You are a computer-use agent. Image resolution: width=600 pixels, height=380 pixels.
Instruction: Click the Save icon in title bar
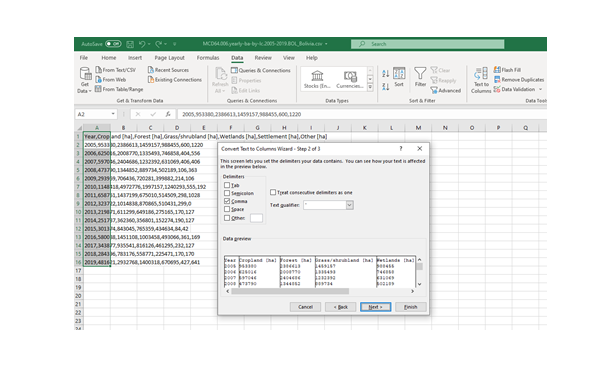pos(130,44)
